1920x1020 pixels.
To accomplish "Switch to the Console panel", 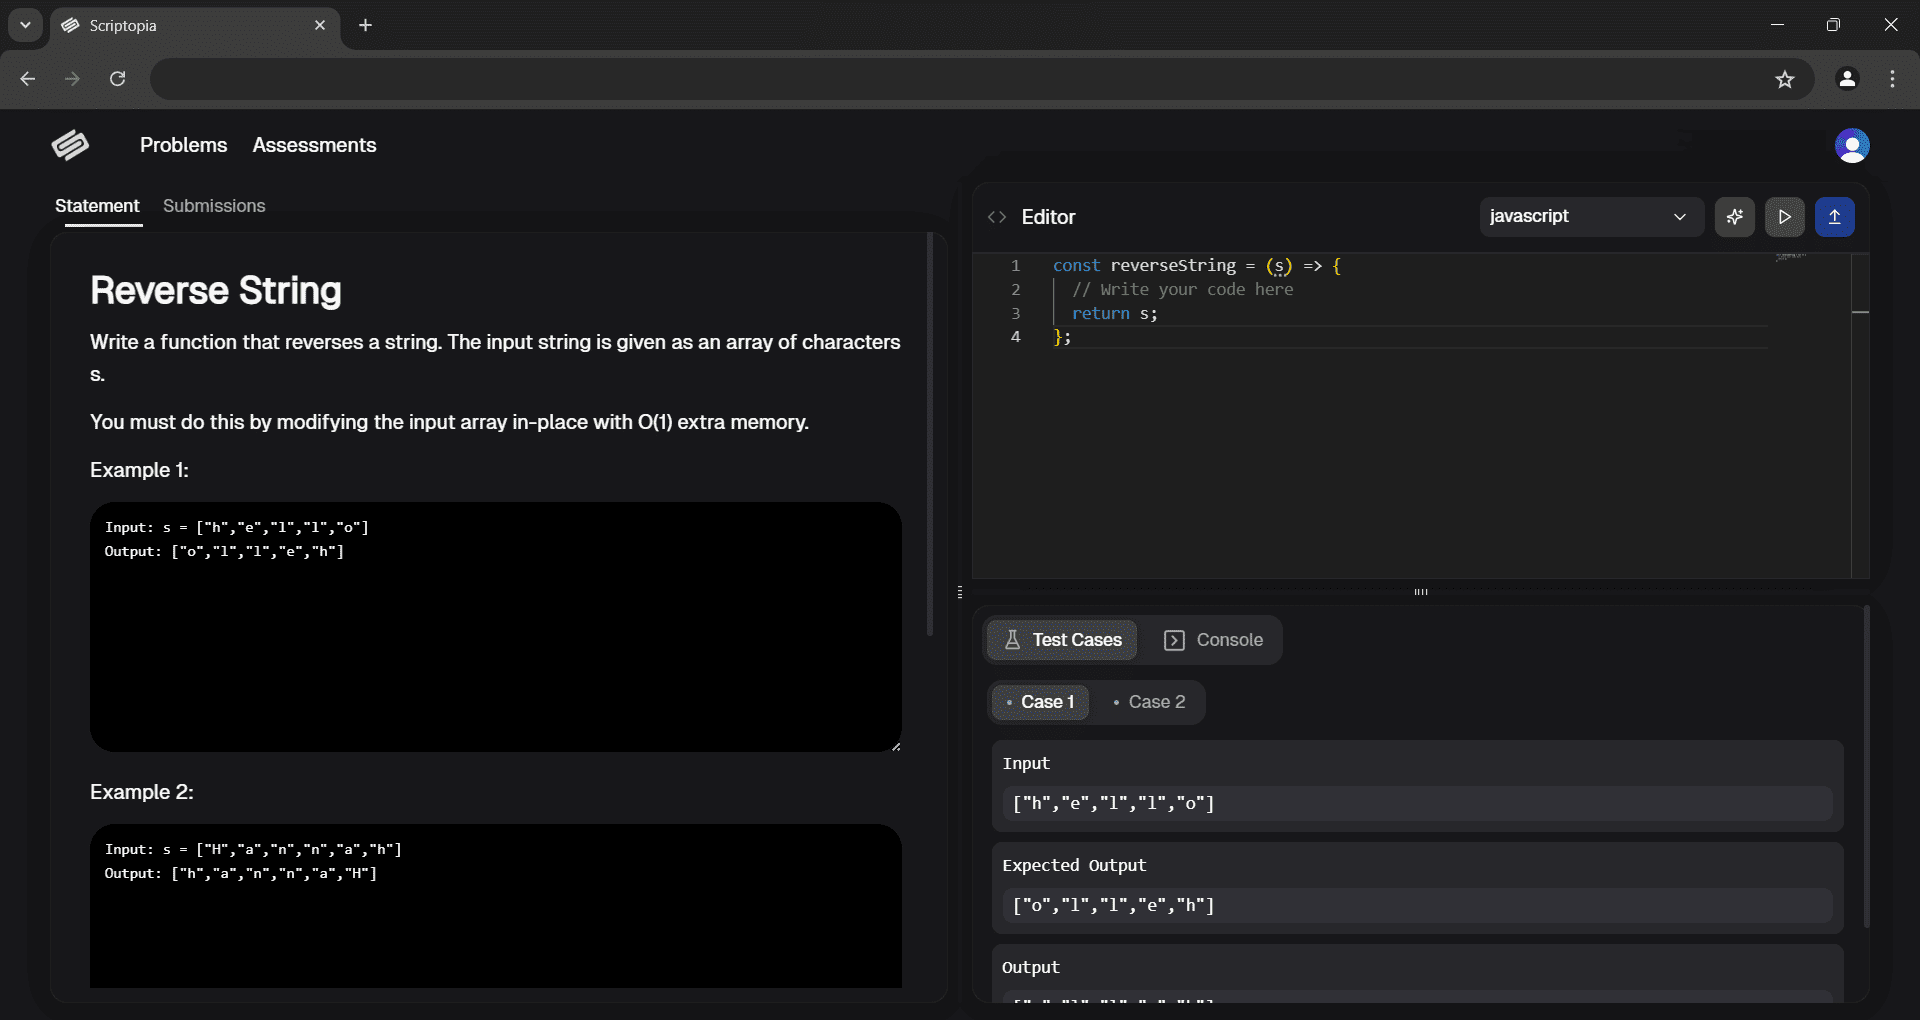I will tap(1213, 640).
